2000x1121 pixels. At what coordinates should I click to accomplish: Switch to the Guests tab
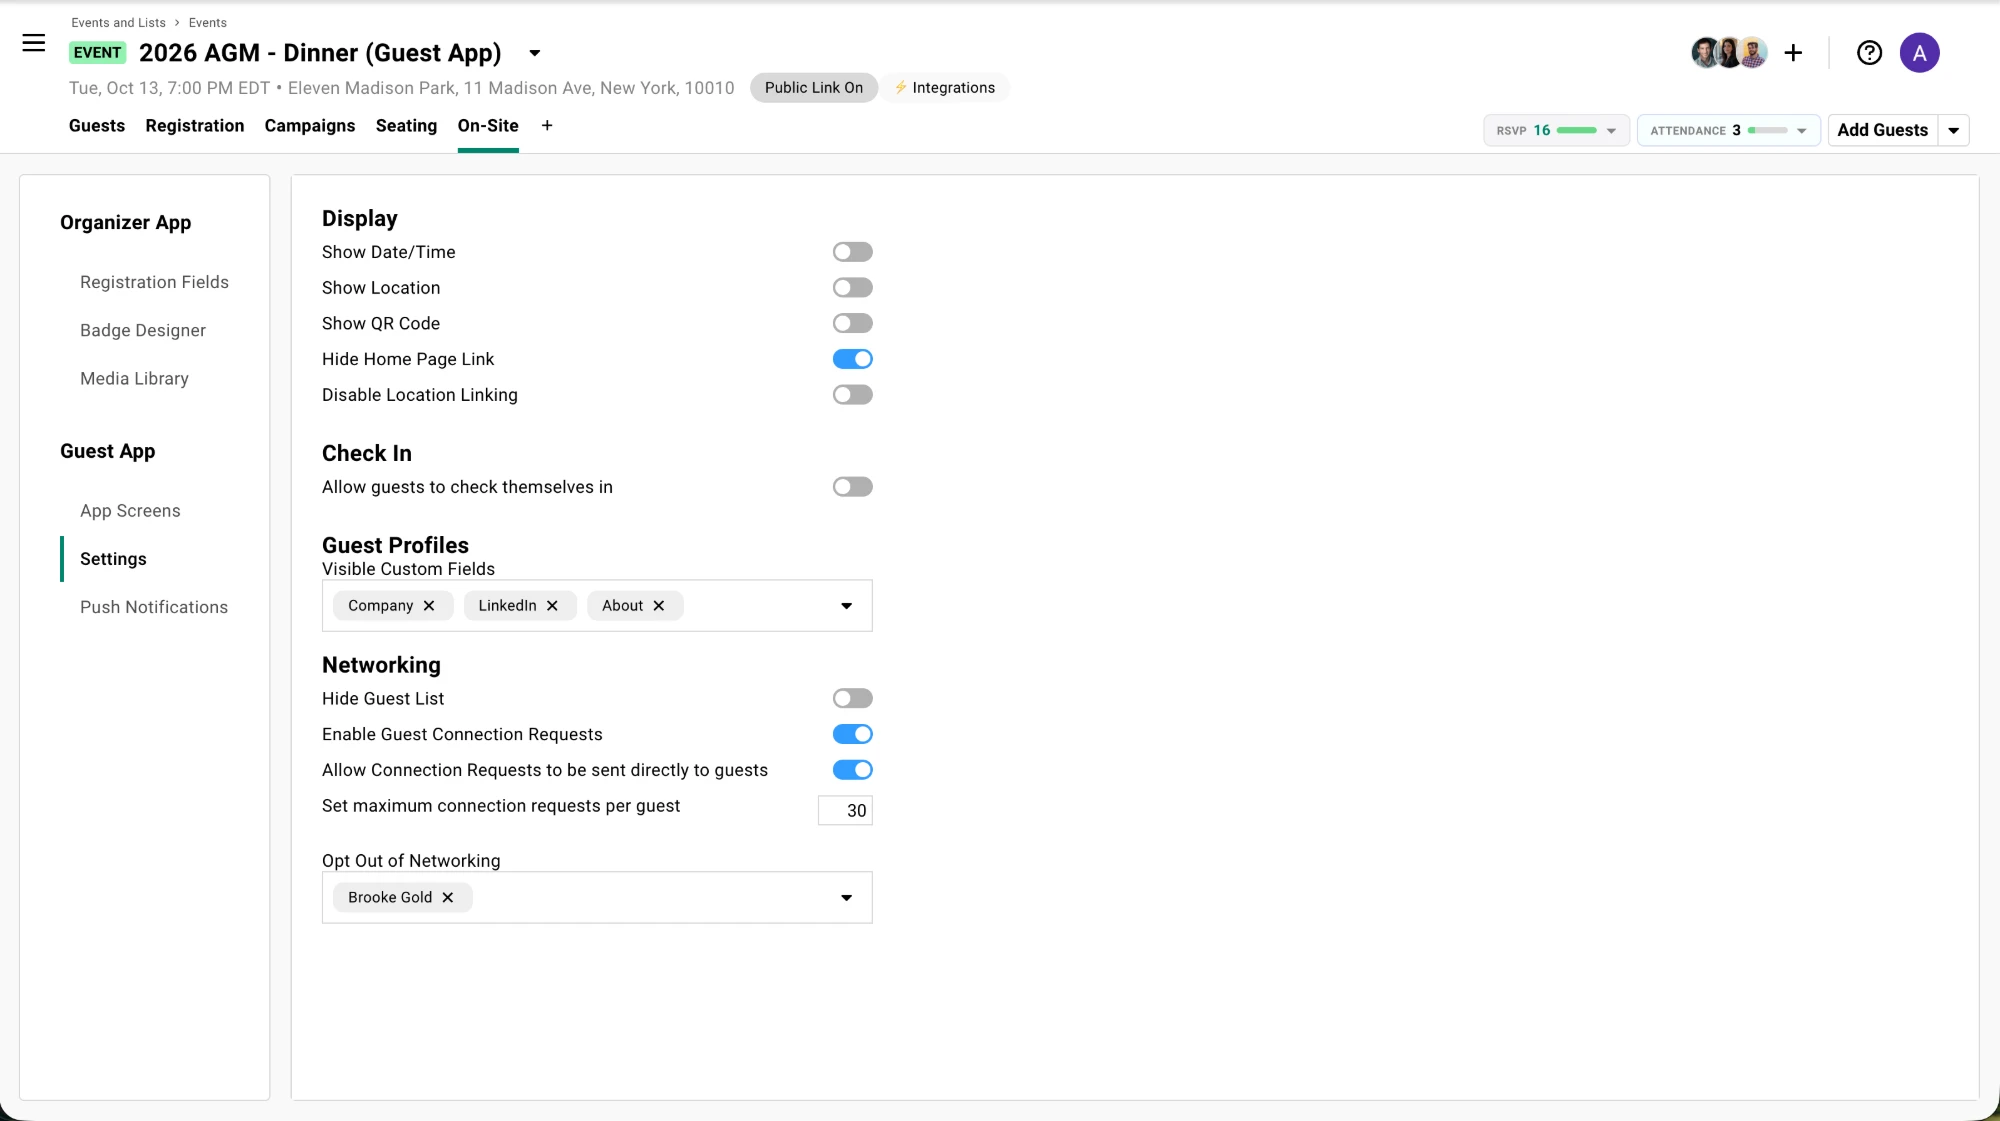[97, 126]
